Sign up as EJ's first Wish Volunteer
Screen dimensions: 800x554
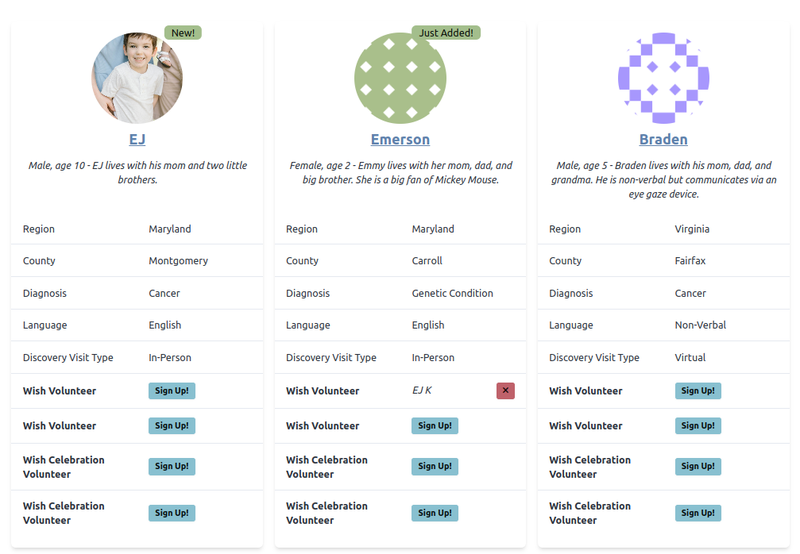click(x=172, y=391)
